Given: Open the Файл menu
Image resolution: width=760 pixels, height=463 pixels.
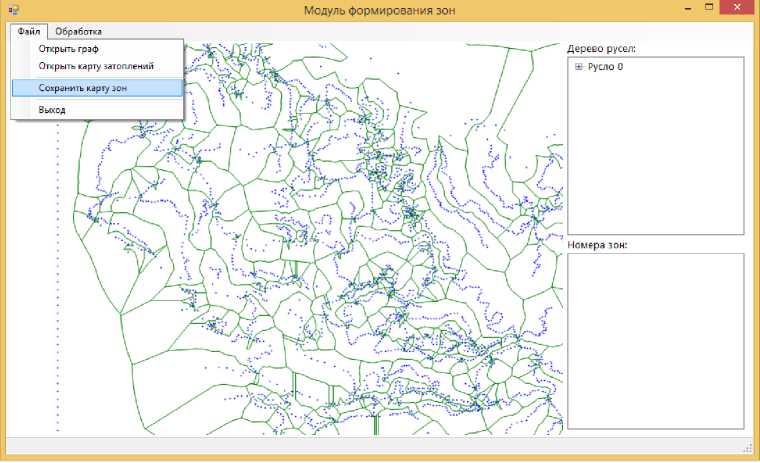Looking at the screenshot, I should pyautogui.click(x=29, y=31).
